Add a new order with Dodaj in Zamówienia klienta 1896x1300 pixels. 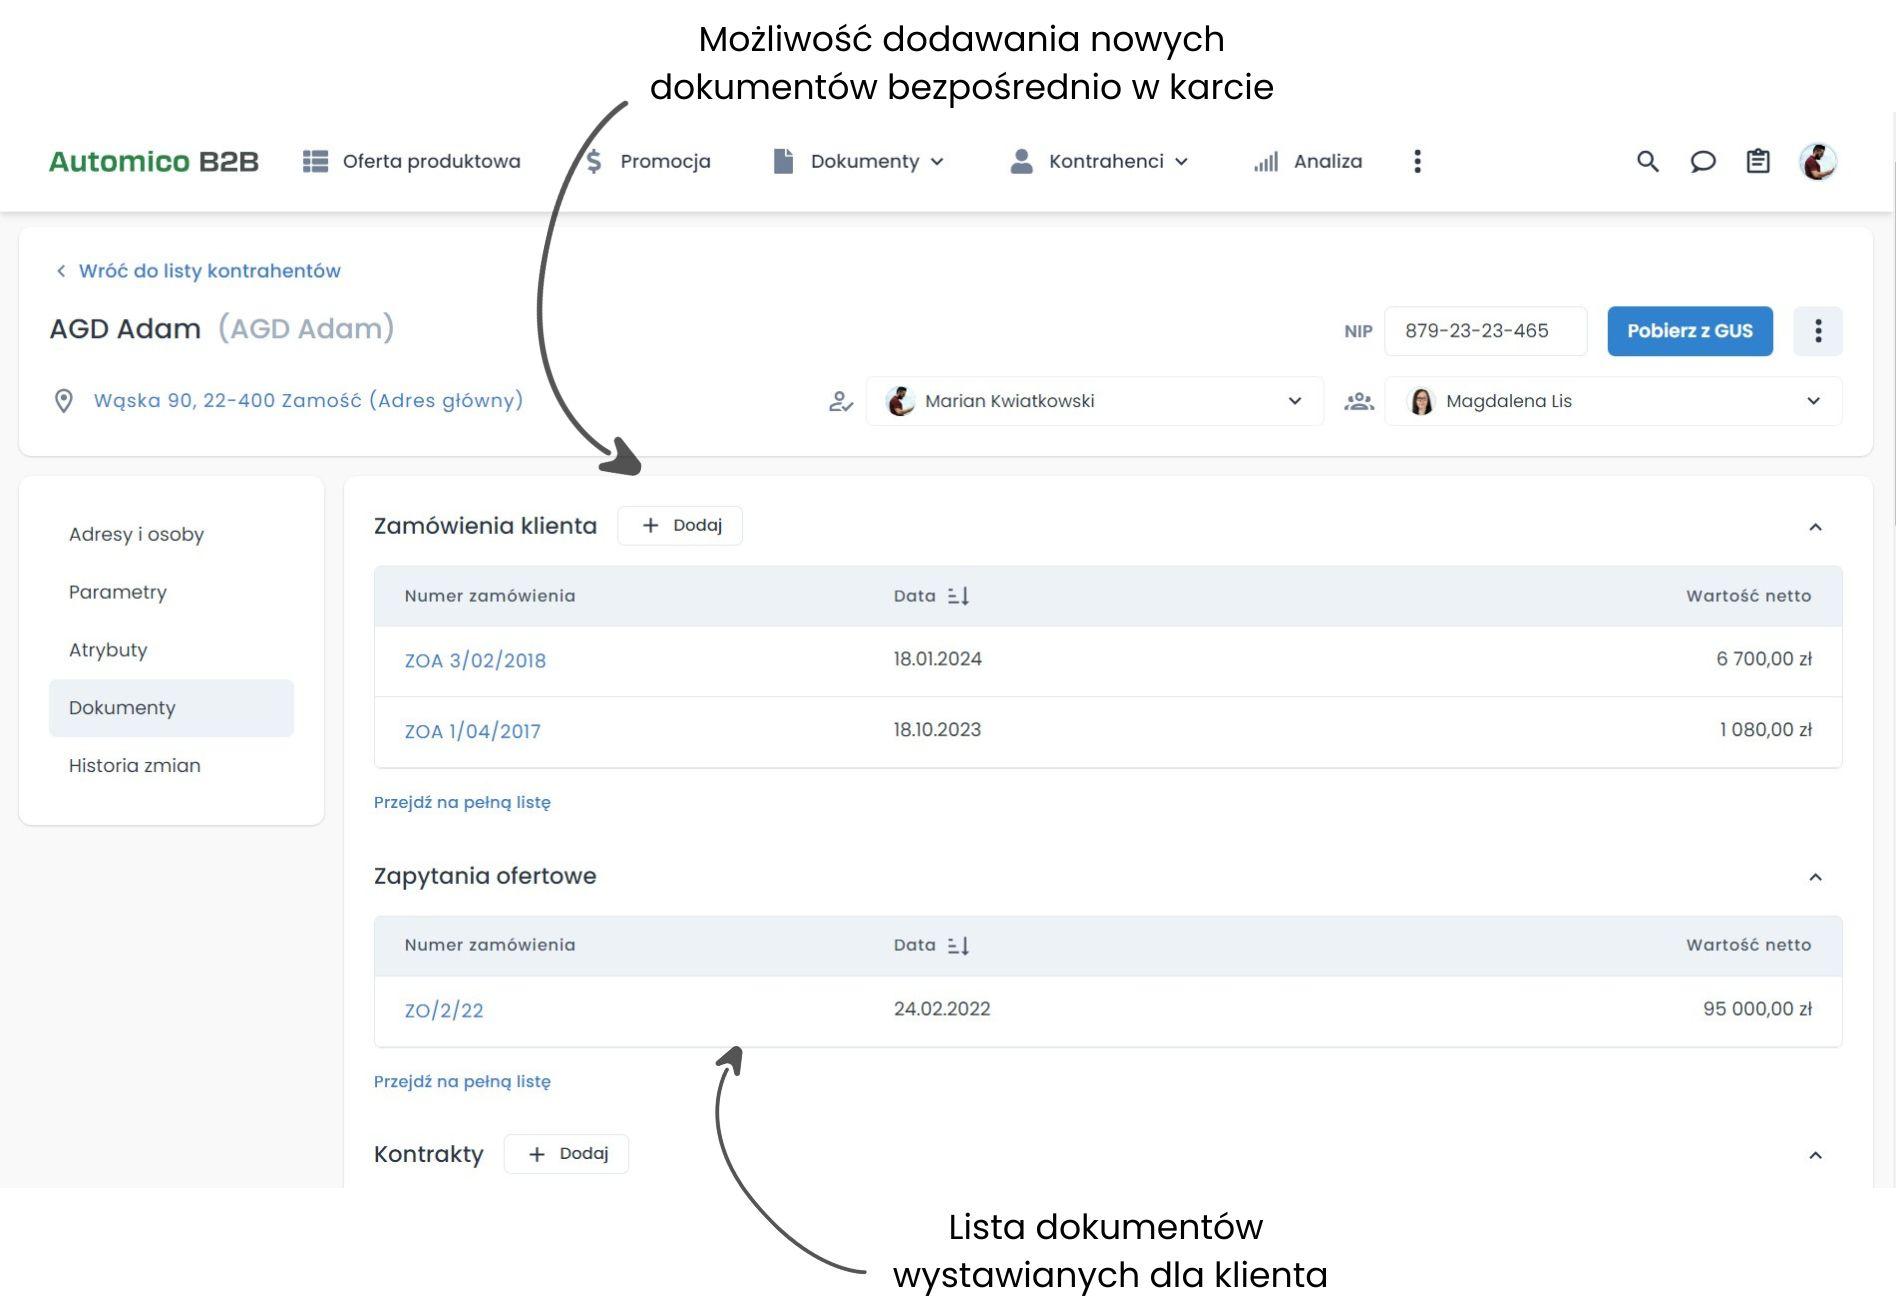680,525
